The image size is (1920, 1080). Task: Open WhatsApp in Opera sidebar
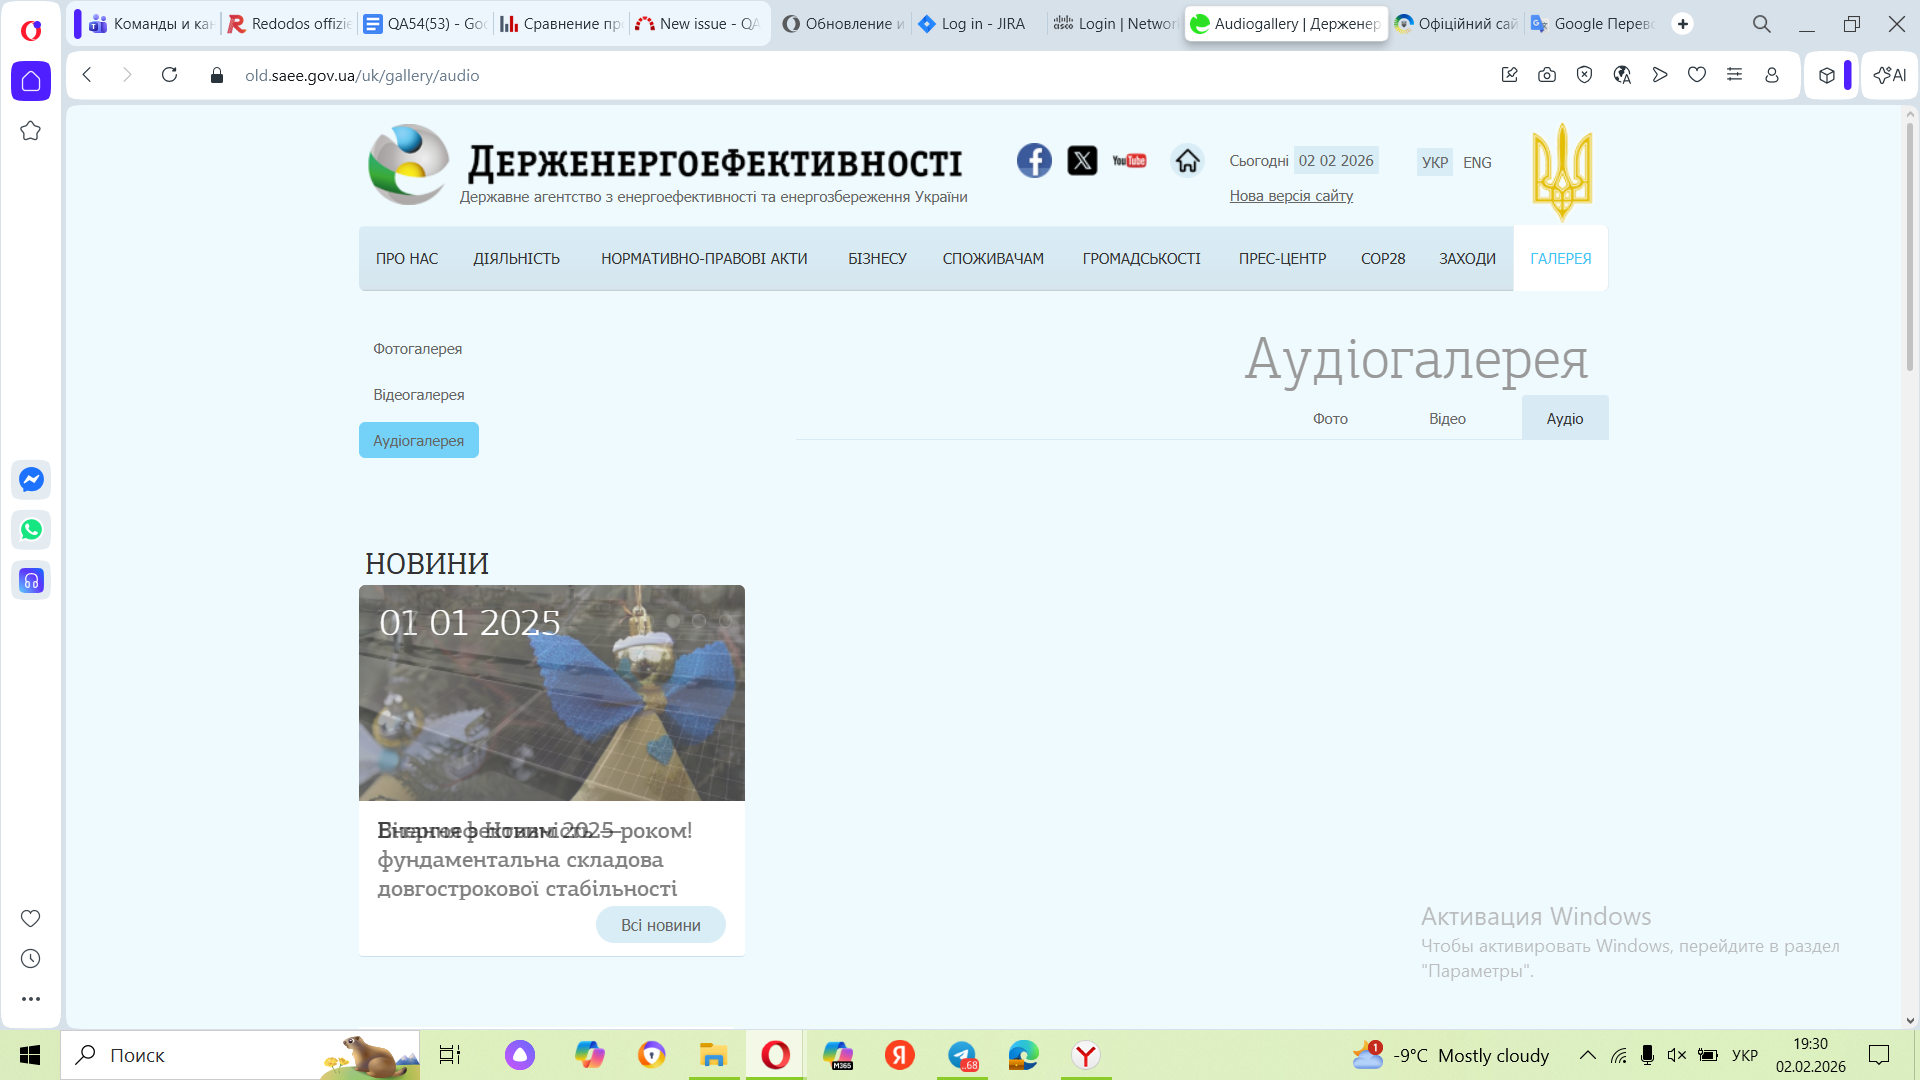click(x=31, y=529)
